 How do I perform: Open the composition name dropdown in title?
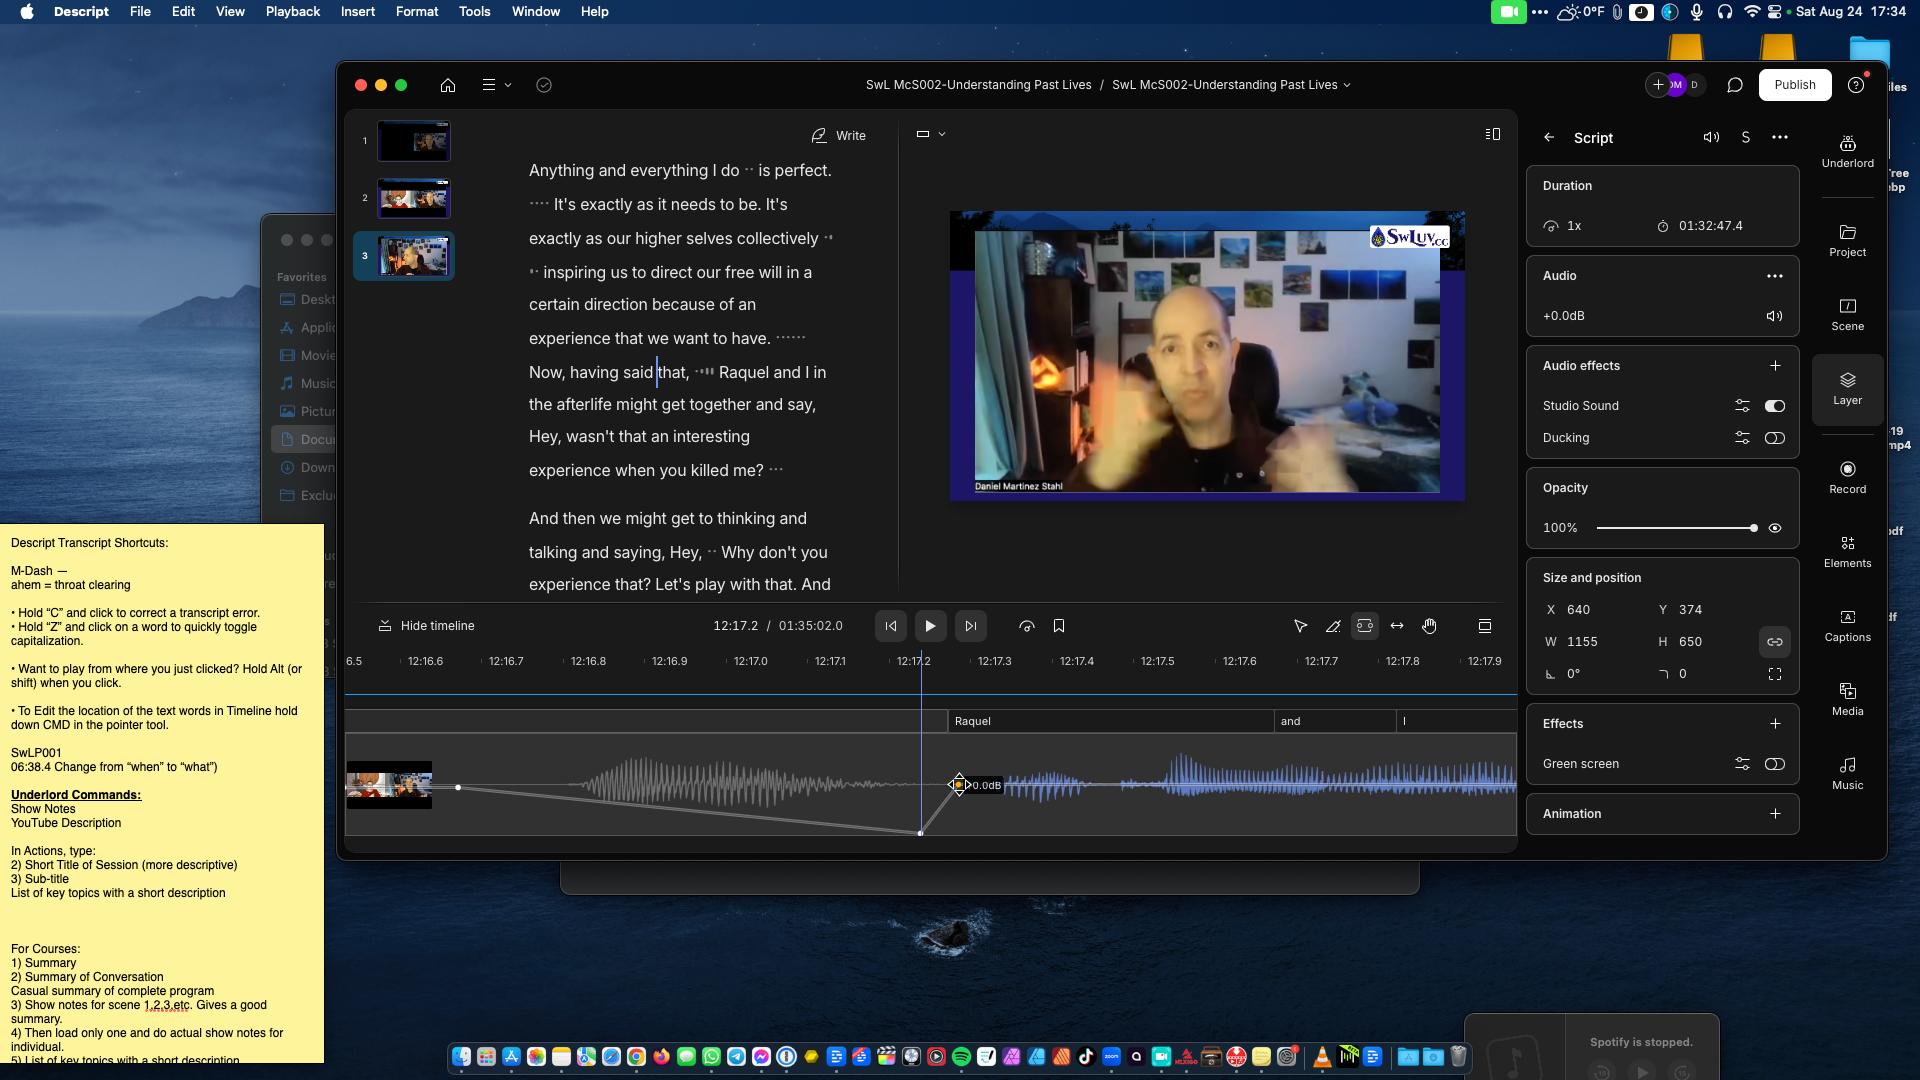(x=1231, y=85)
